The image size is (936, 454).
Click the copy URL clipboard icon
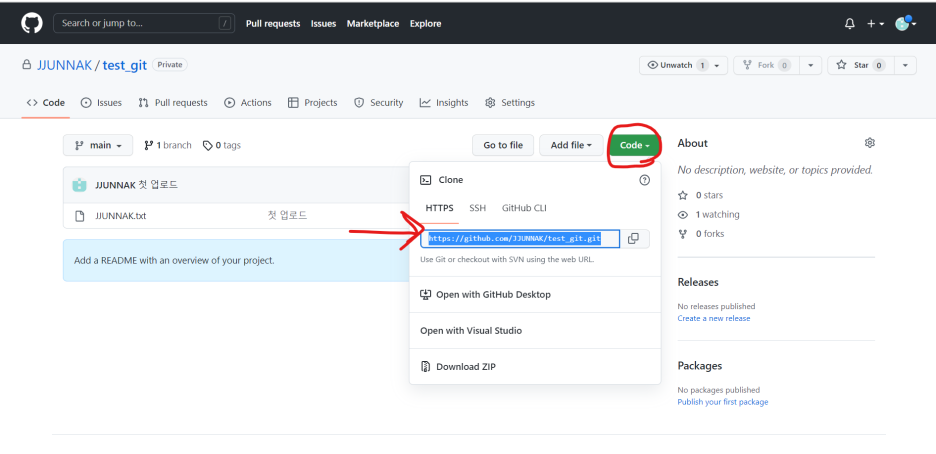click(633, 239)
